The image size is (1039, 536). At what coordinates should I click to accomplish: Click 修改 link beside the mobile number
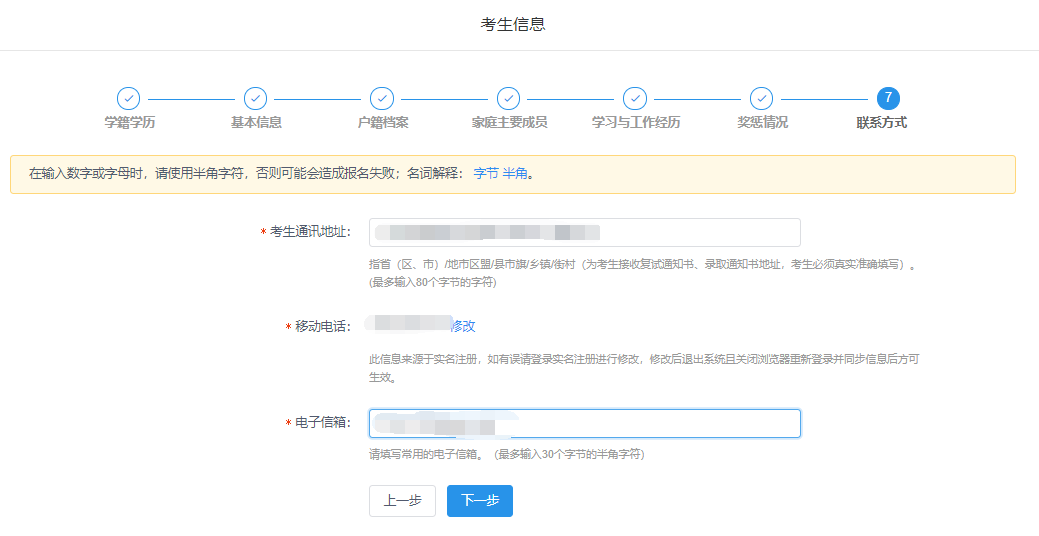(x=462, y=326)
